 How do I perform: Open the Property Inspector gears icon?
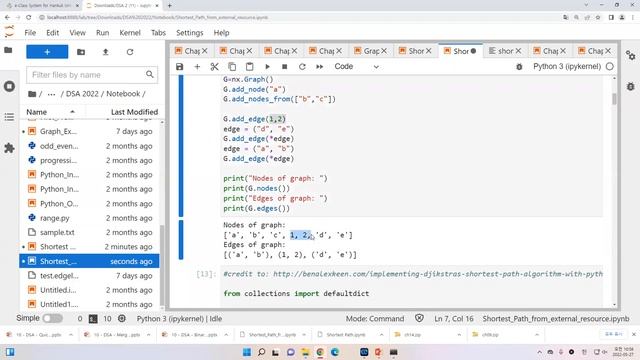(631, 55)
